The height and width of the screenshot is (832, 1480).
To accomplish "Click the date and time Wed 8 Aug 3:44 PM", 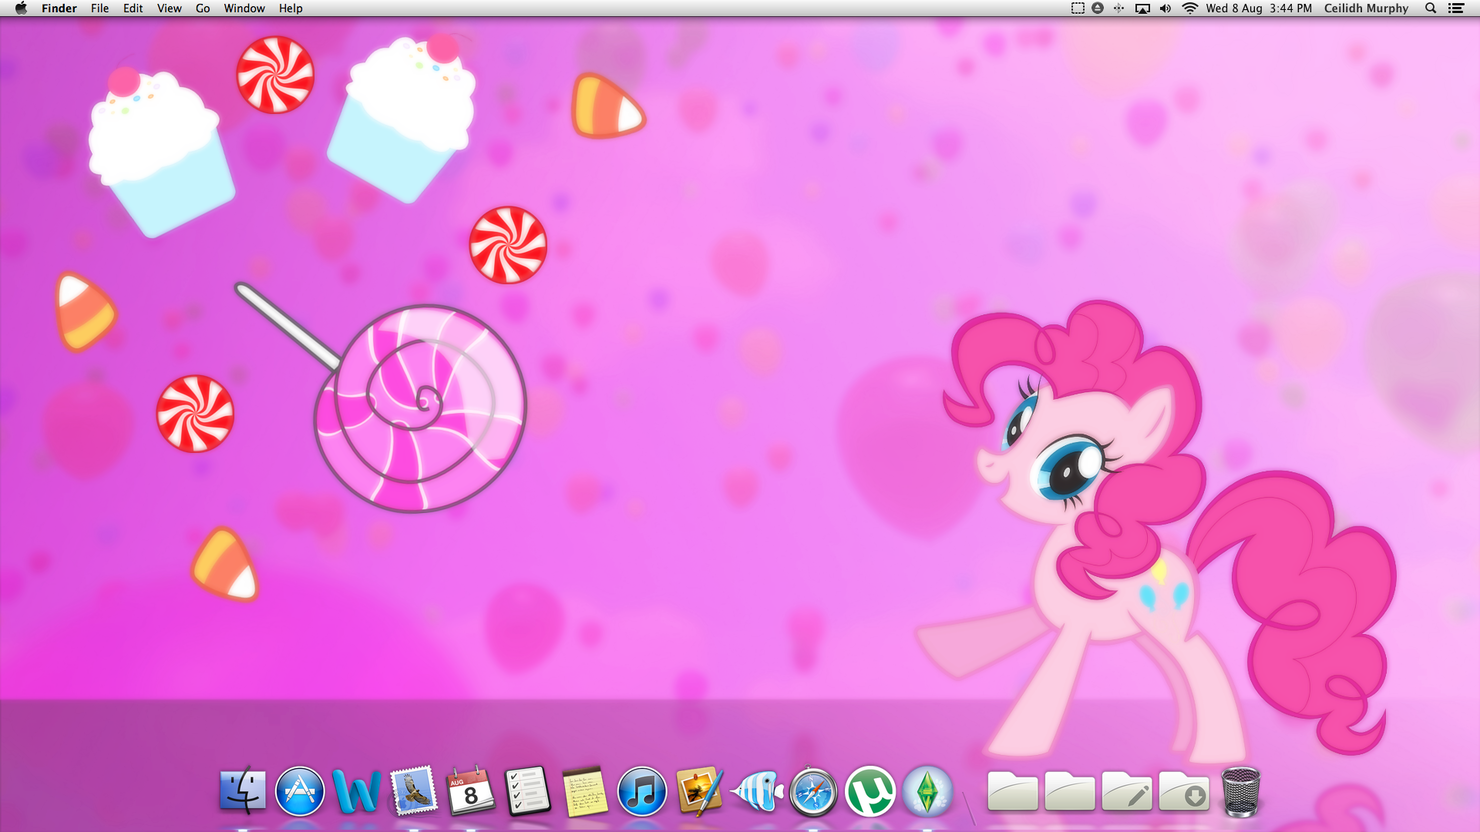I will point(1258,8).
